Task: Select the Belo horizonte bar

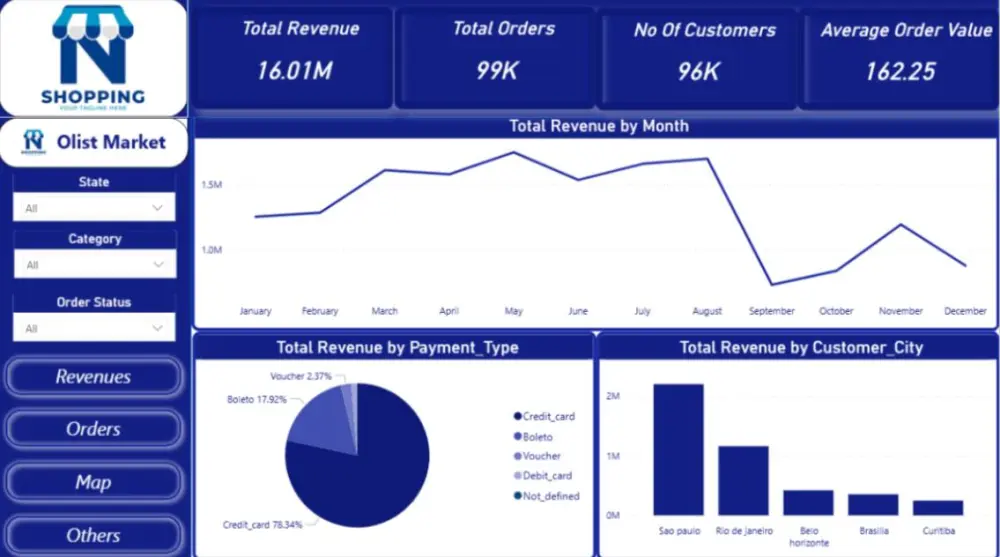Action: [x=808, y=503]
